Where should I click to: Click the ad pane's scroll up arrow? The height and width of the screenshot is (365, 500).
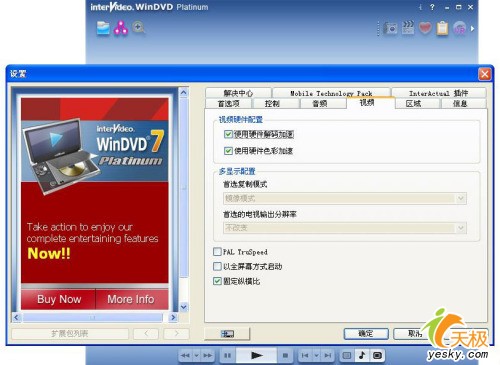click(184, 92)
